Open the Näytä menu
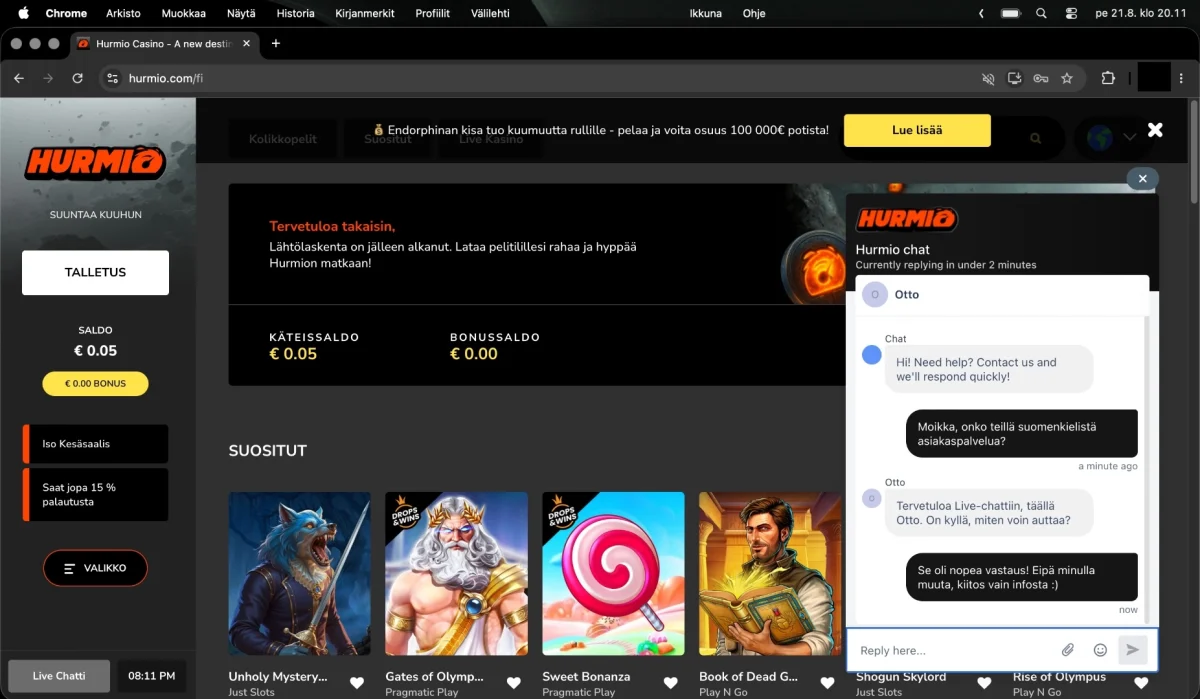 [241, 13]
